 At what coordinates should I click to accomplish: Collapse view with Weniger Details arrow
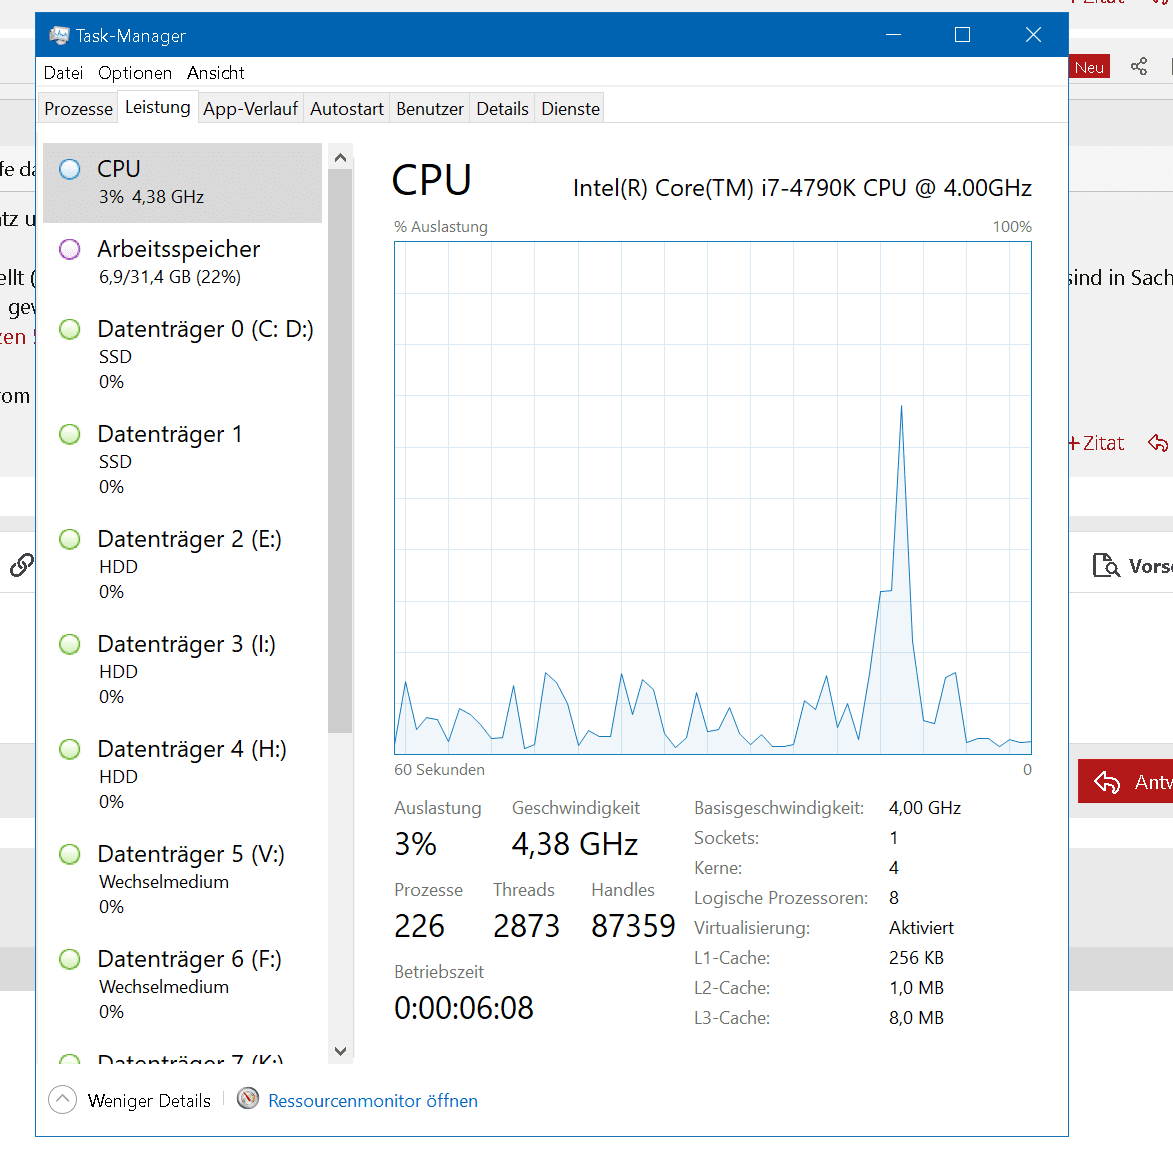point(63,1099)
